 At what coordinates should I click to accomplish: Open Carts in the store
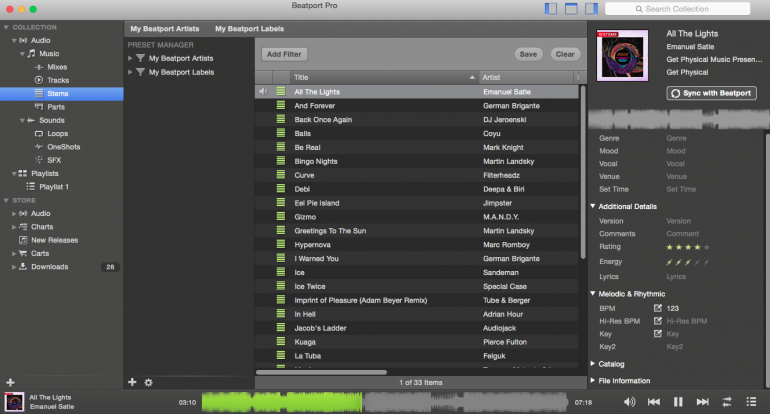point(40,253)
